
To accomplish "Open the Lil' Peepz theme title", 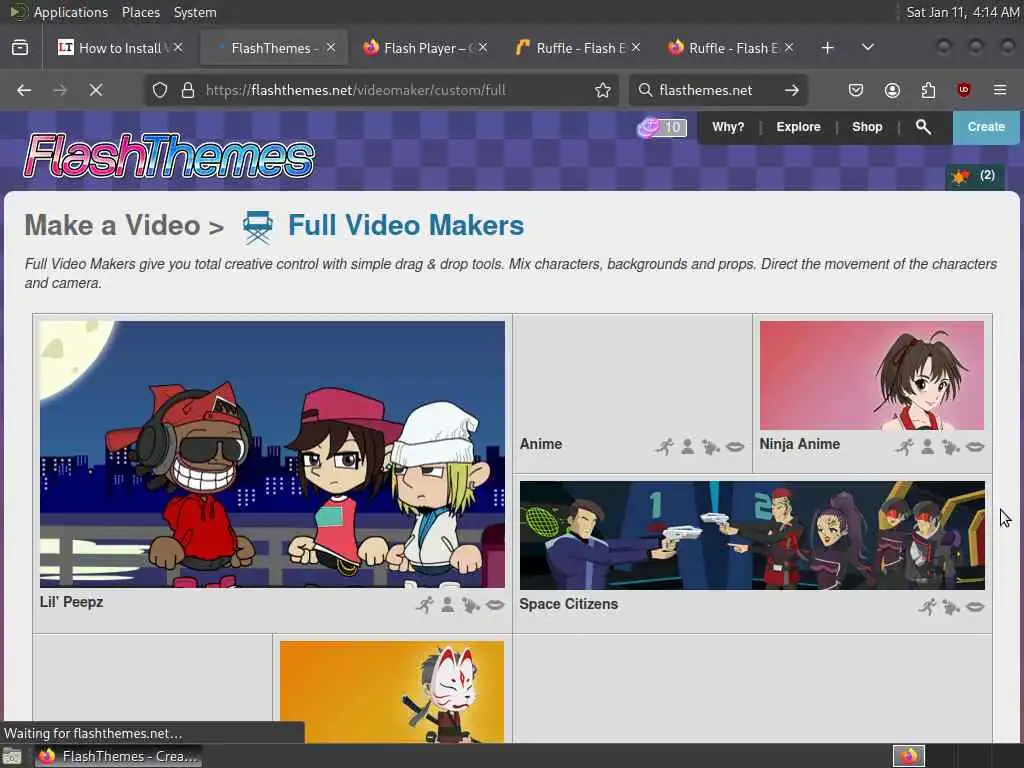I will pyautogui.click(x=71, y=601).
